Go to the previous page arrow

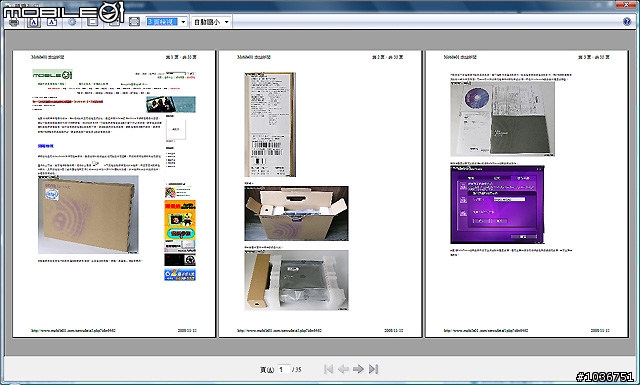(343, 369)
